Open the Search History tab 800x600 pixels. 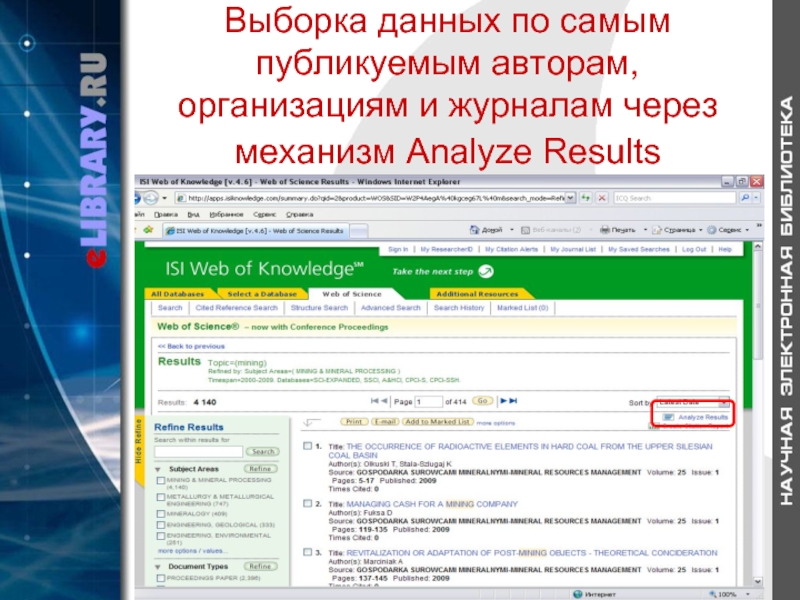459,308
